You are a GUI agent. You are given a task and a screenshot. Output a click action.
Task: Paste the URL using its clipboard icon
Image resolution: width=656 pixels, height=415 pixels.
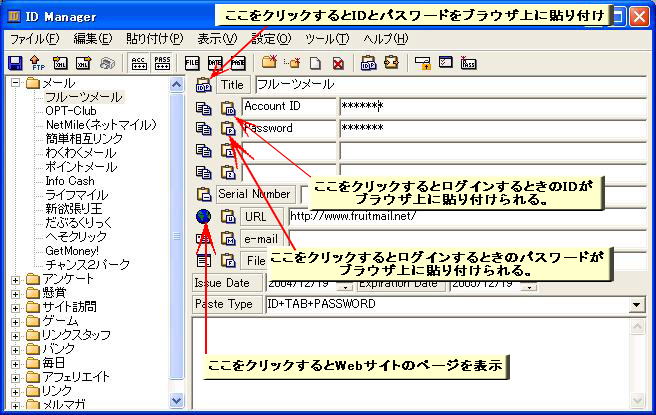(x=228, y=216)
